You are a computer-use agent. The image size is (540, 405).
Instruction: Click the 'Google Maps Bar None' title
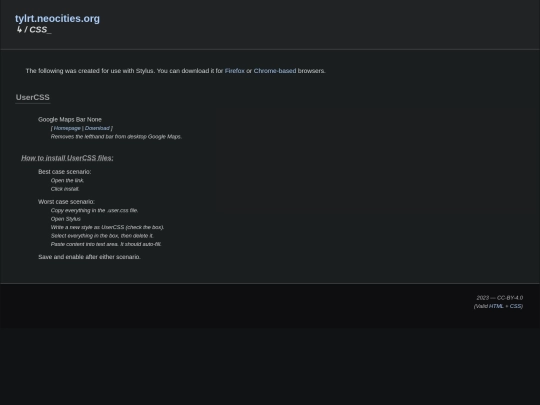point(70,120)
